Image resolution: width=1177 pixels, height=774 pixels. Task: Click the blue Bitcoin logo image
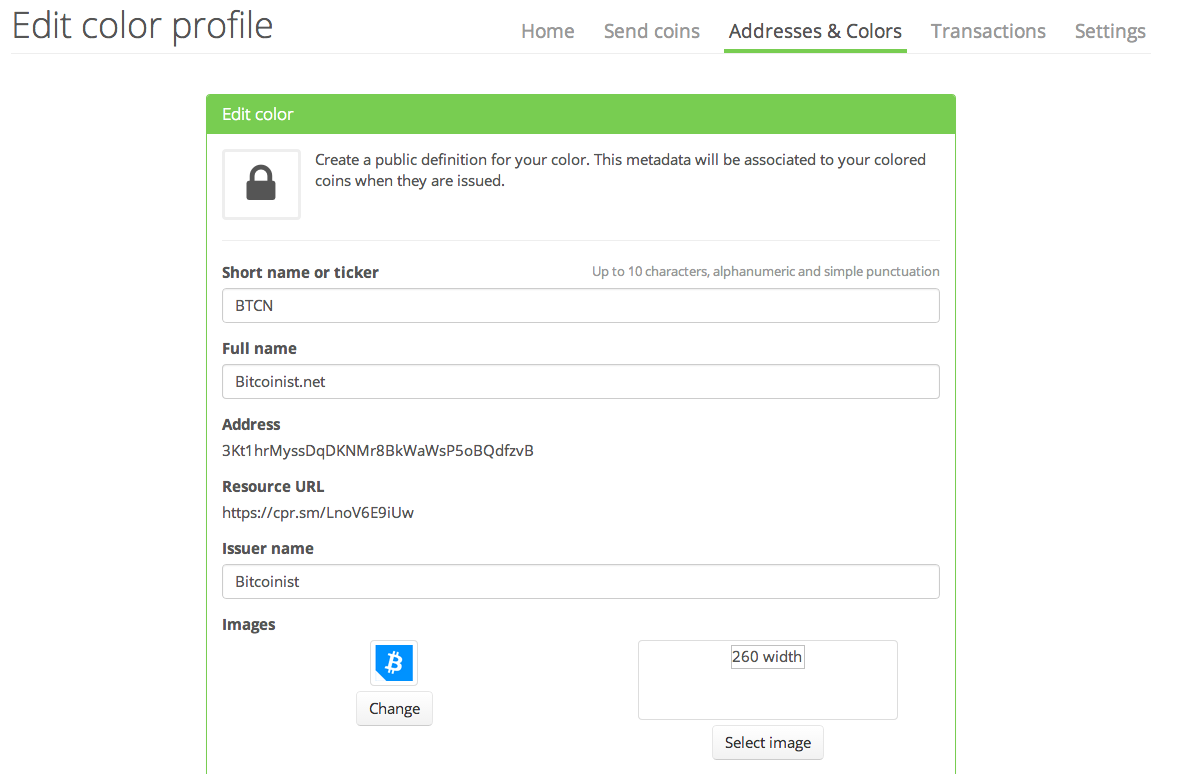coord(394,663)
